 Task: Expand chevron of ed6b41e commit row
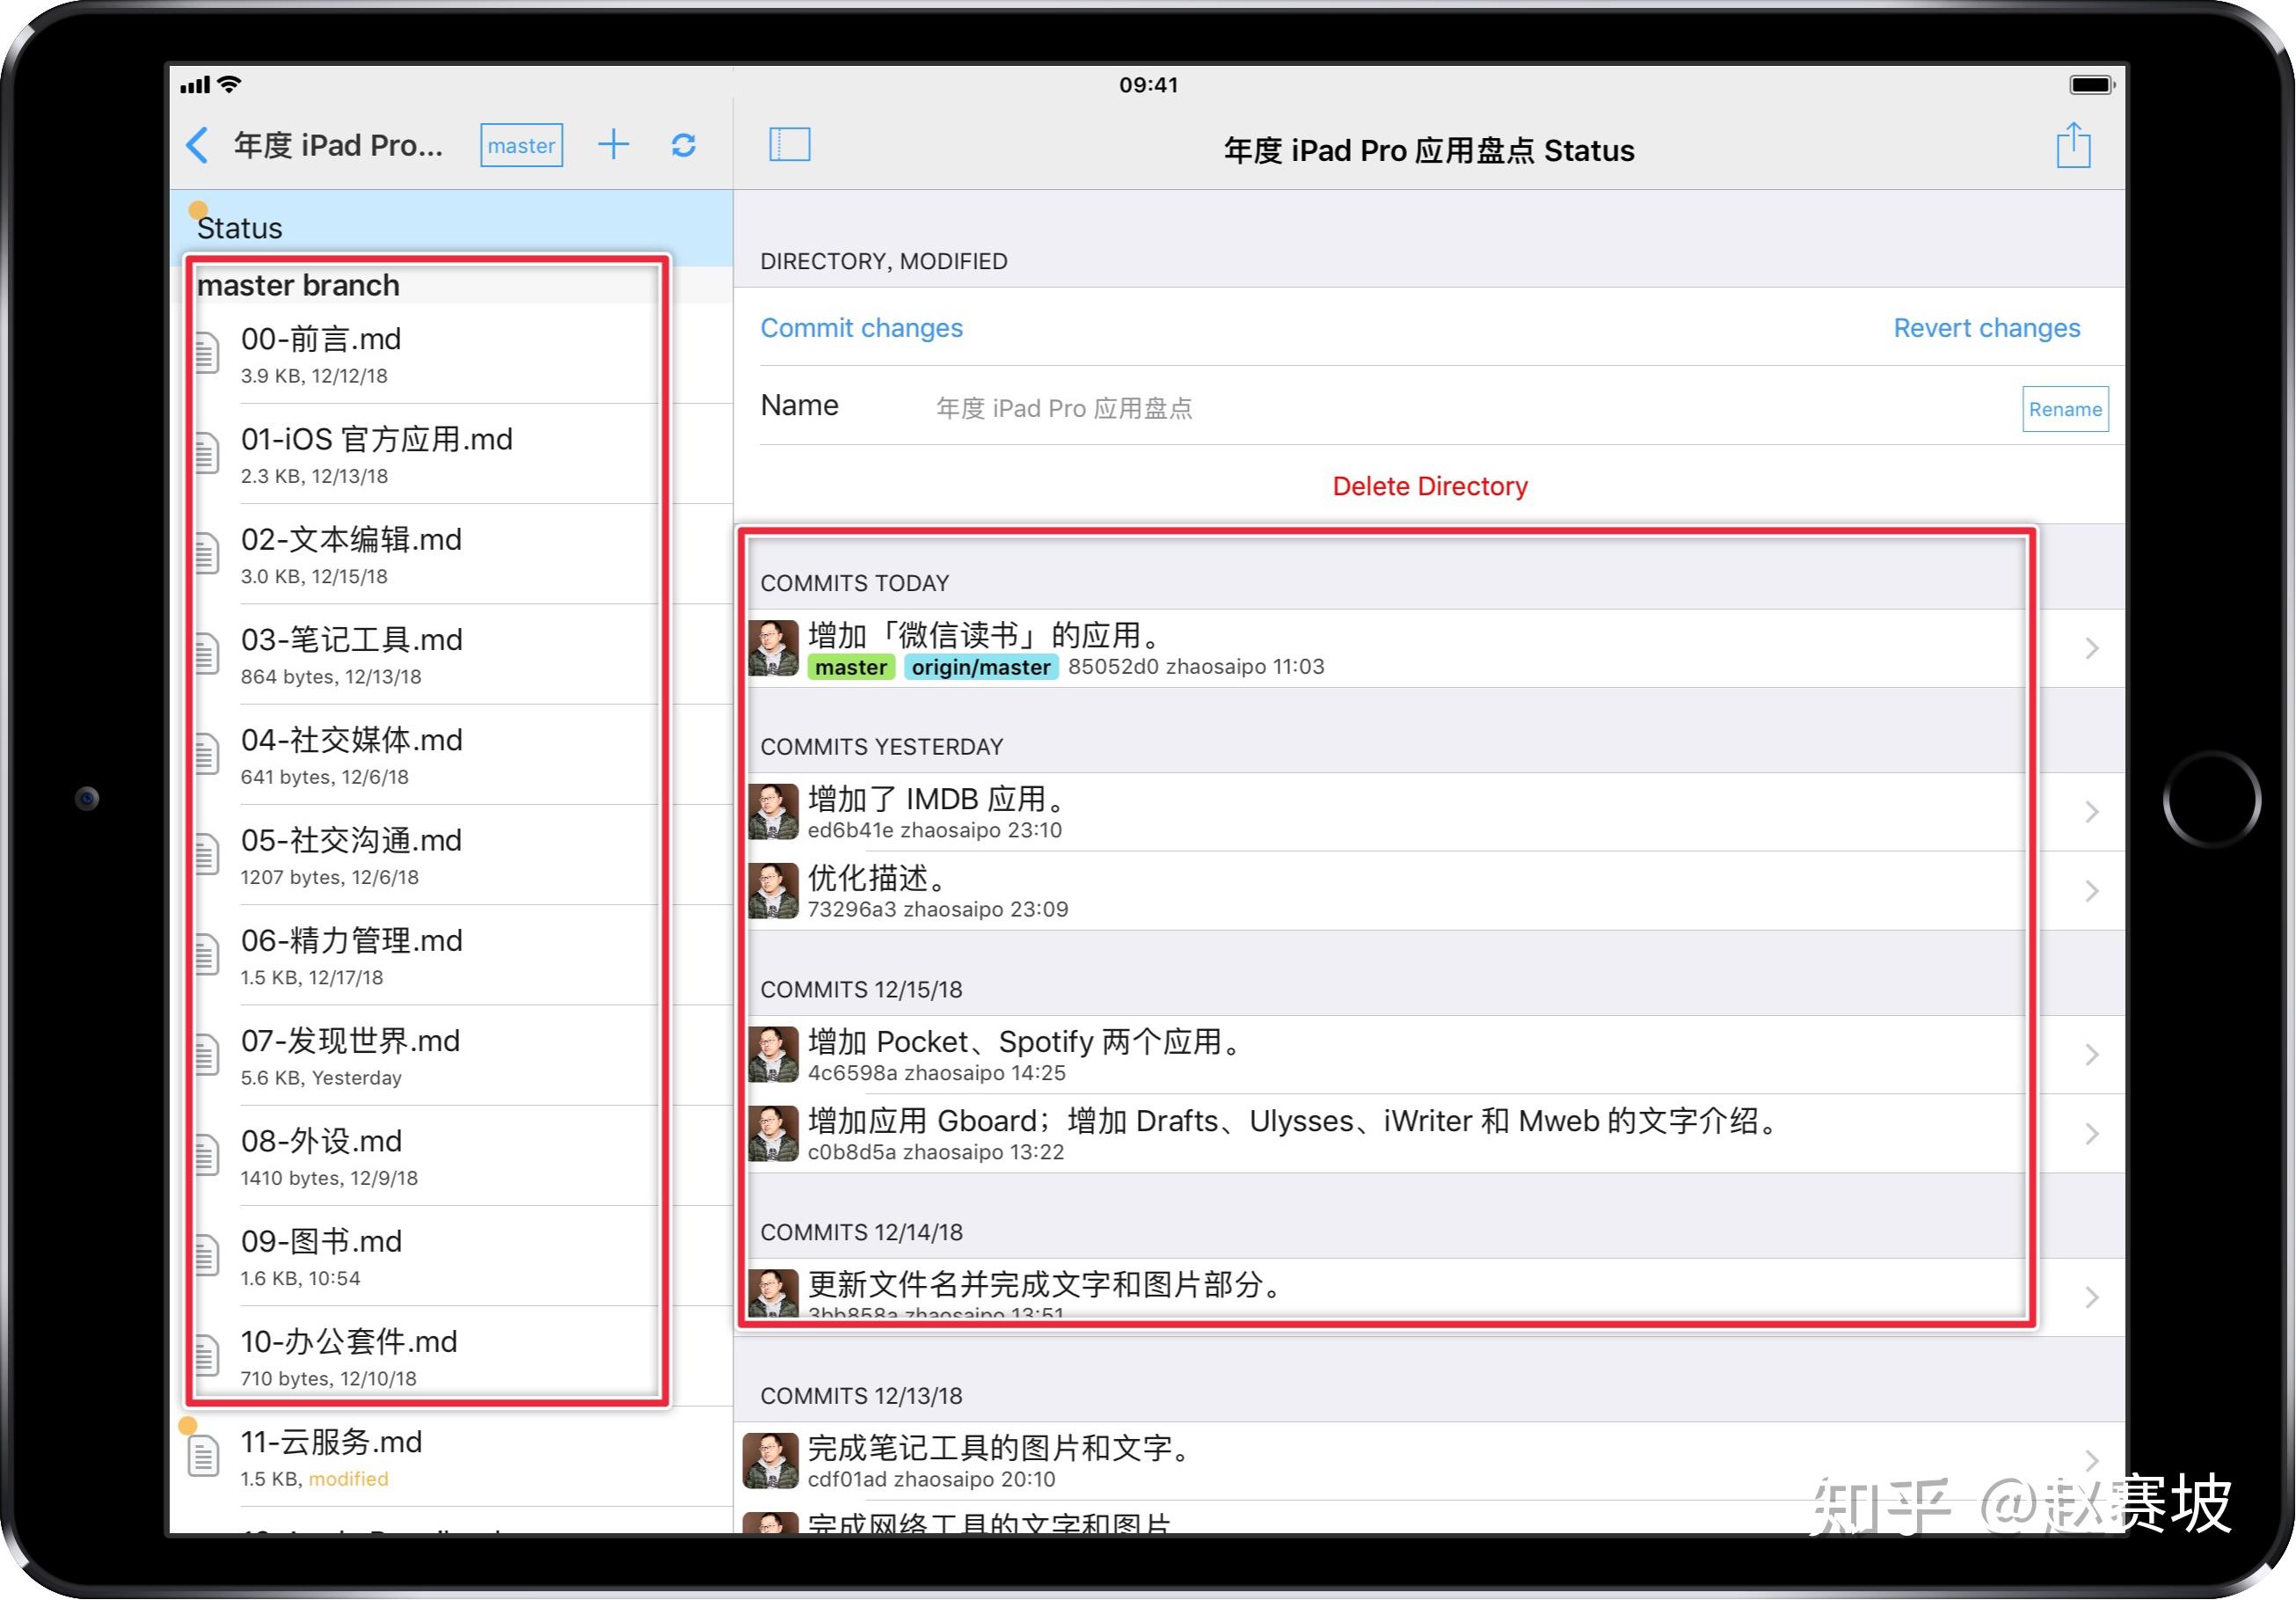(2092, 812)
